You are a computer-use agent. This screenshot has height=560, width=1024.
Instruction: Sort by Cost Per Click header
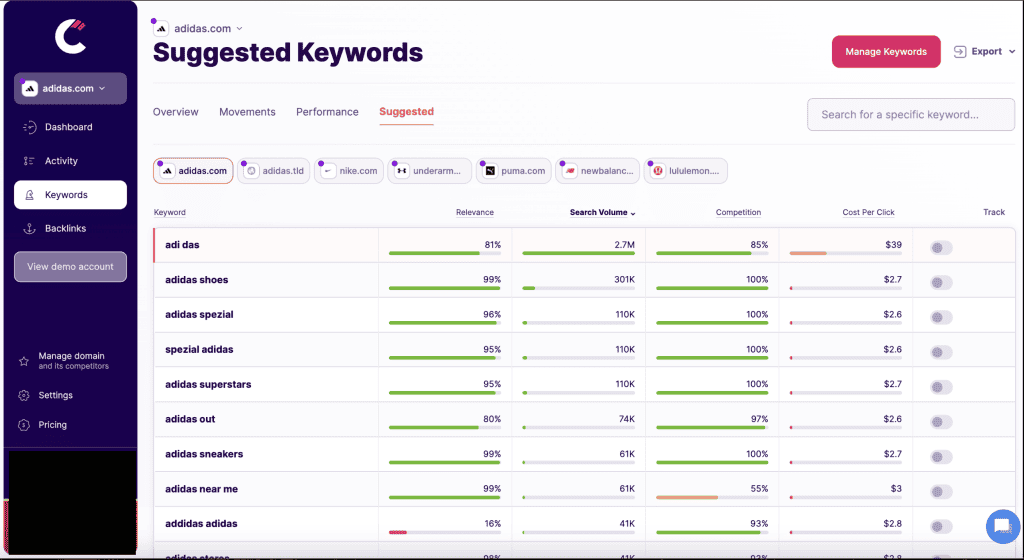point(868,212)
